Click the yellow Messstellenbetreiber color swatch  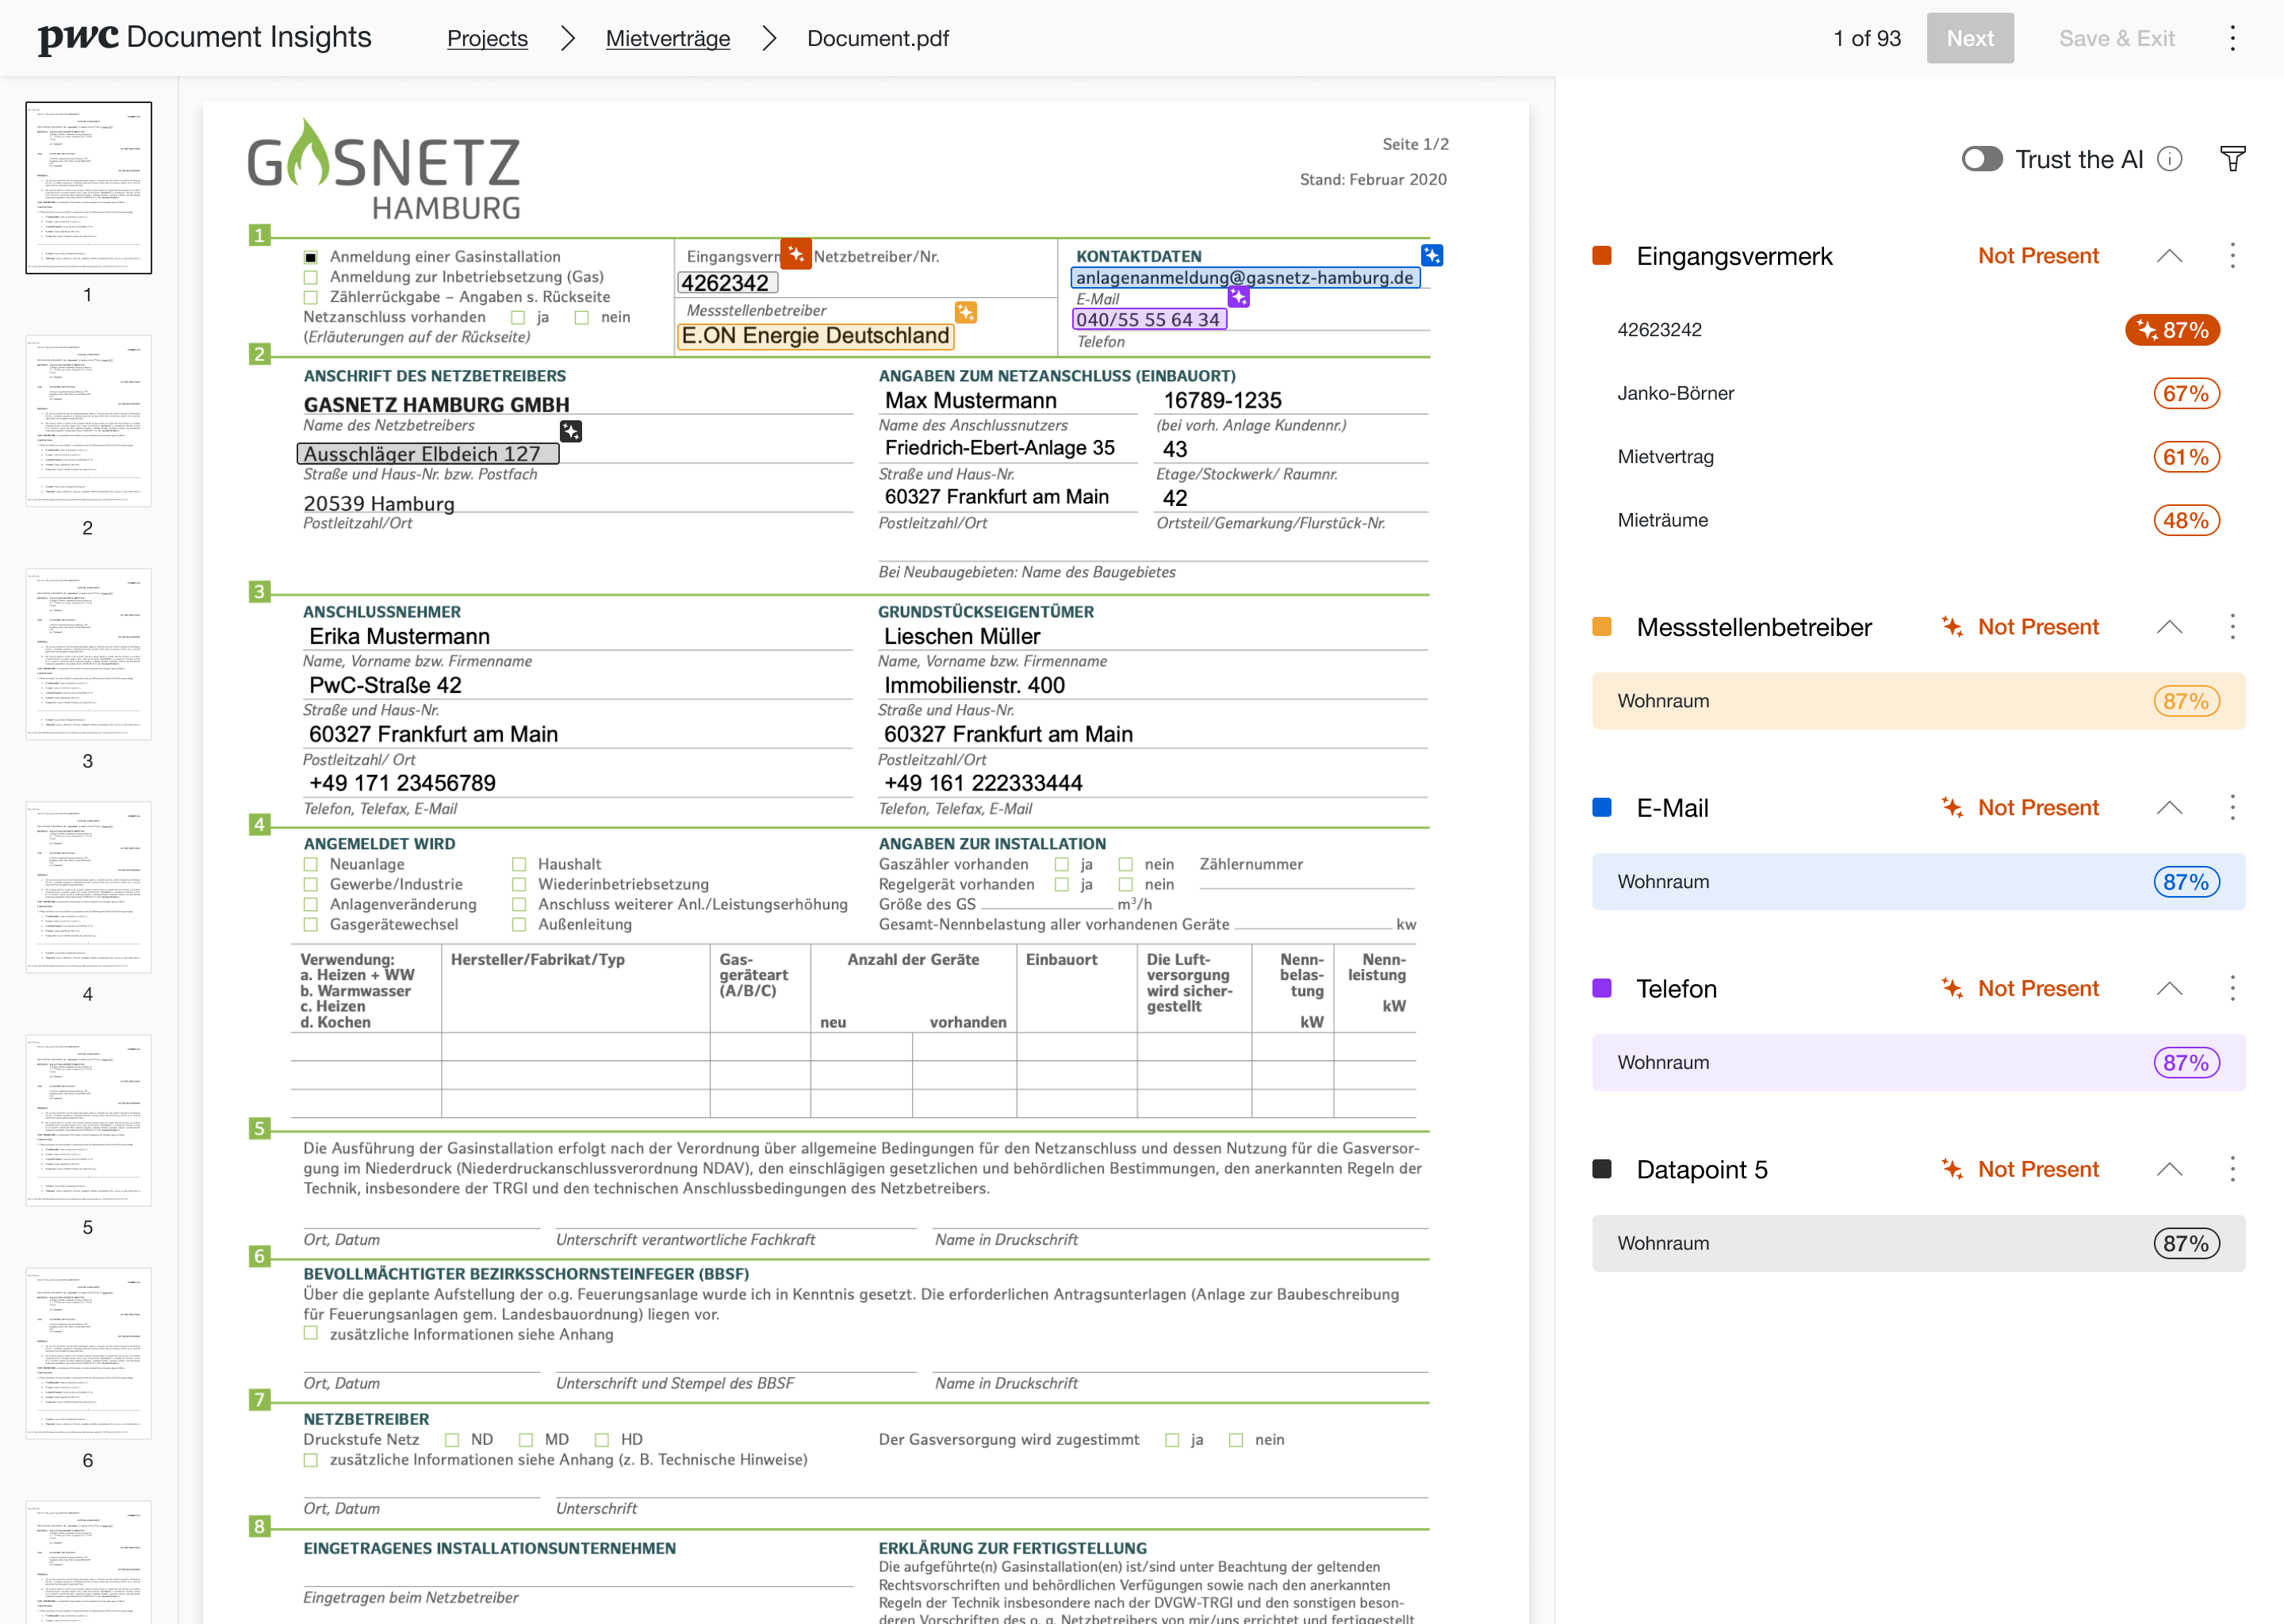(x=1601, y=627)
